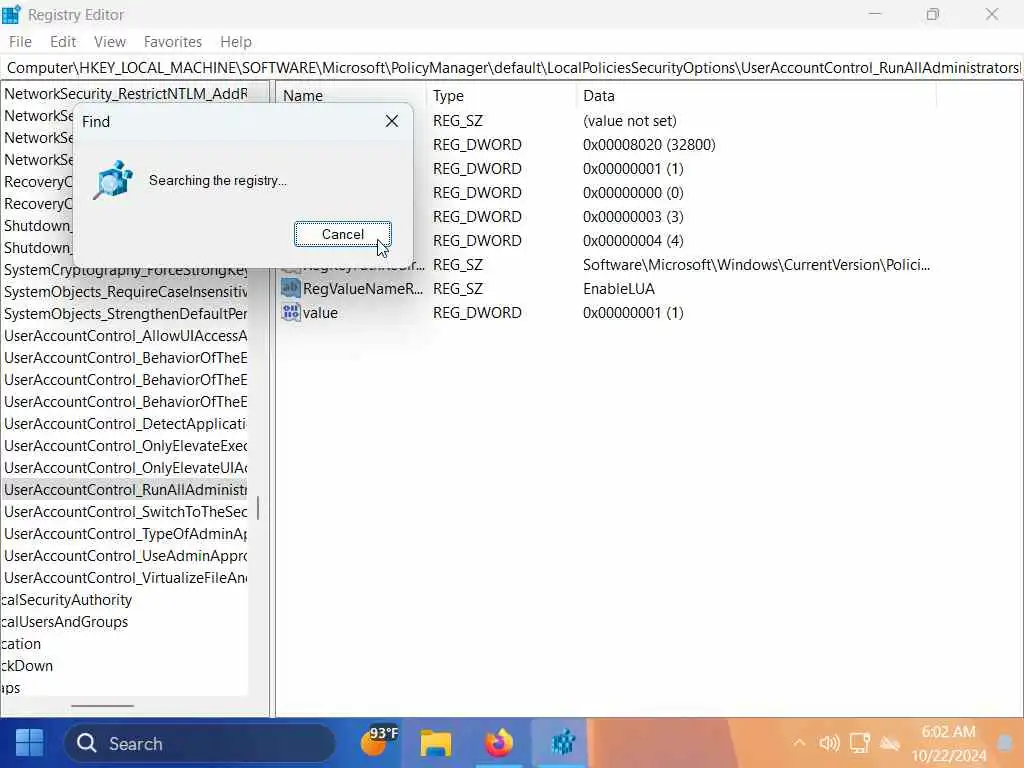
Task: Click the 'value' entry name
Action: tap(320, 313)
